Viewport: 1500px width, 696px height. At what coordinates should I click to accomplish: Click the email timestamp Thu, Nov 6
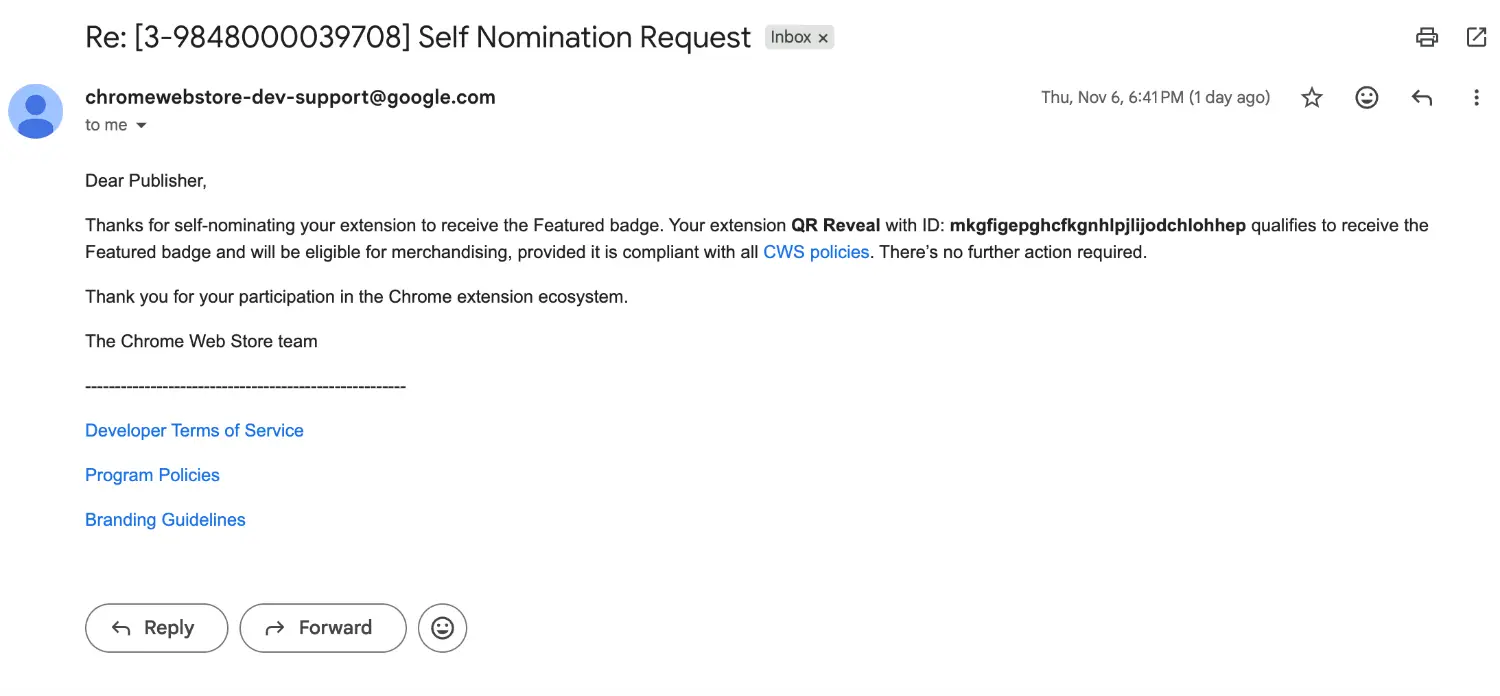pos(1155,97)
